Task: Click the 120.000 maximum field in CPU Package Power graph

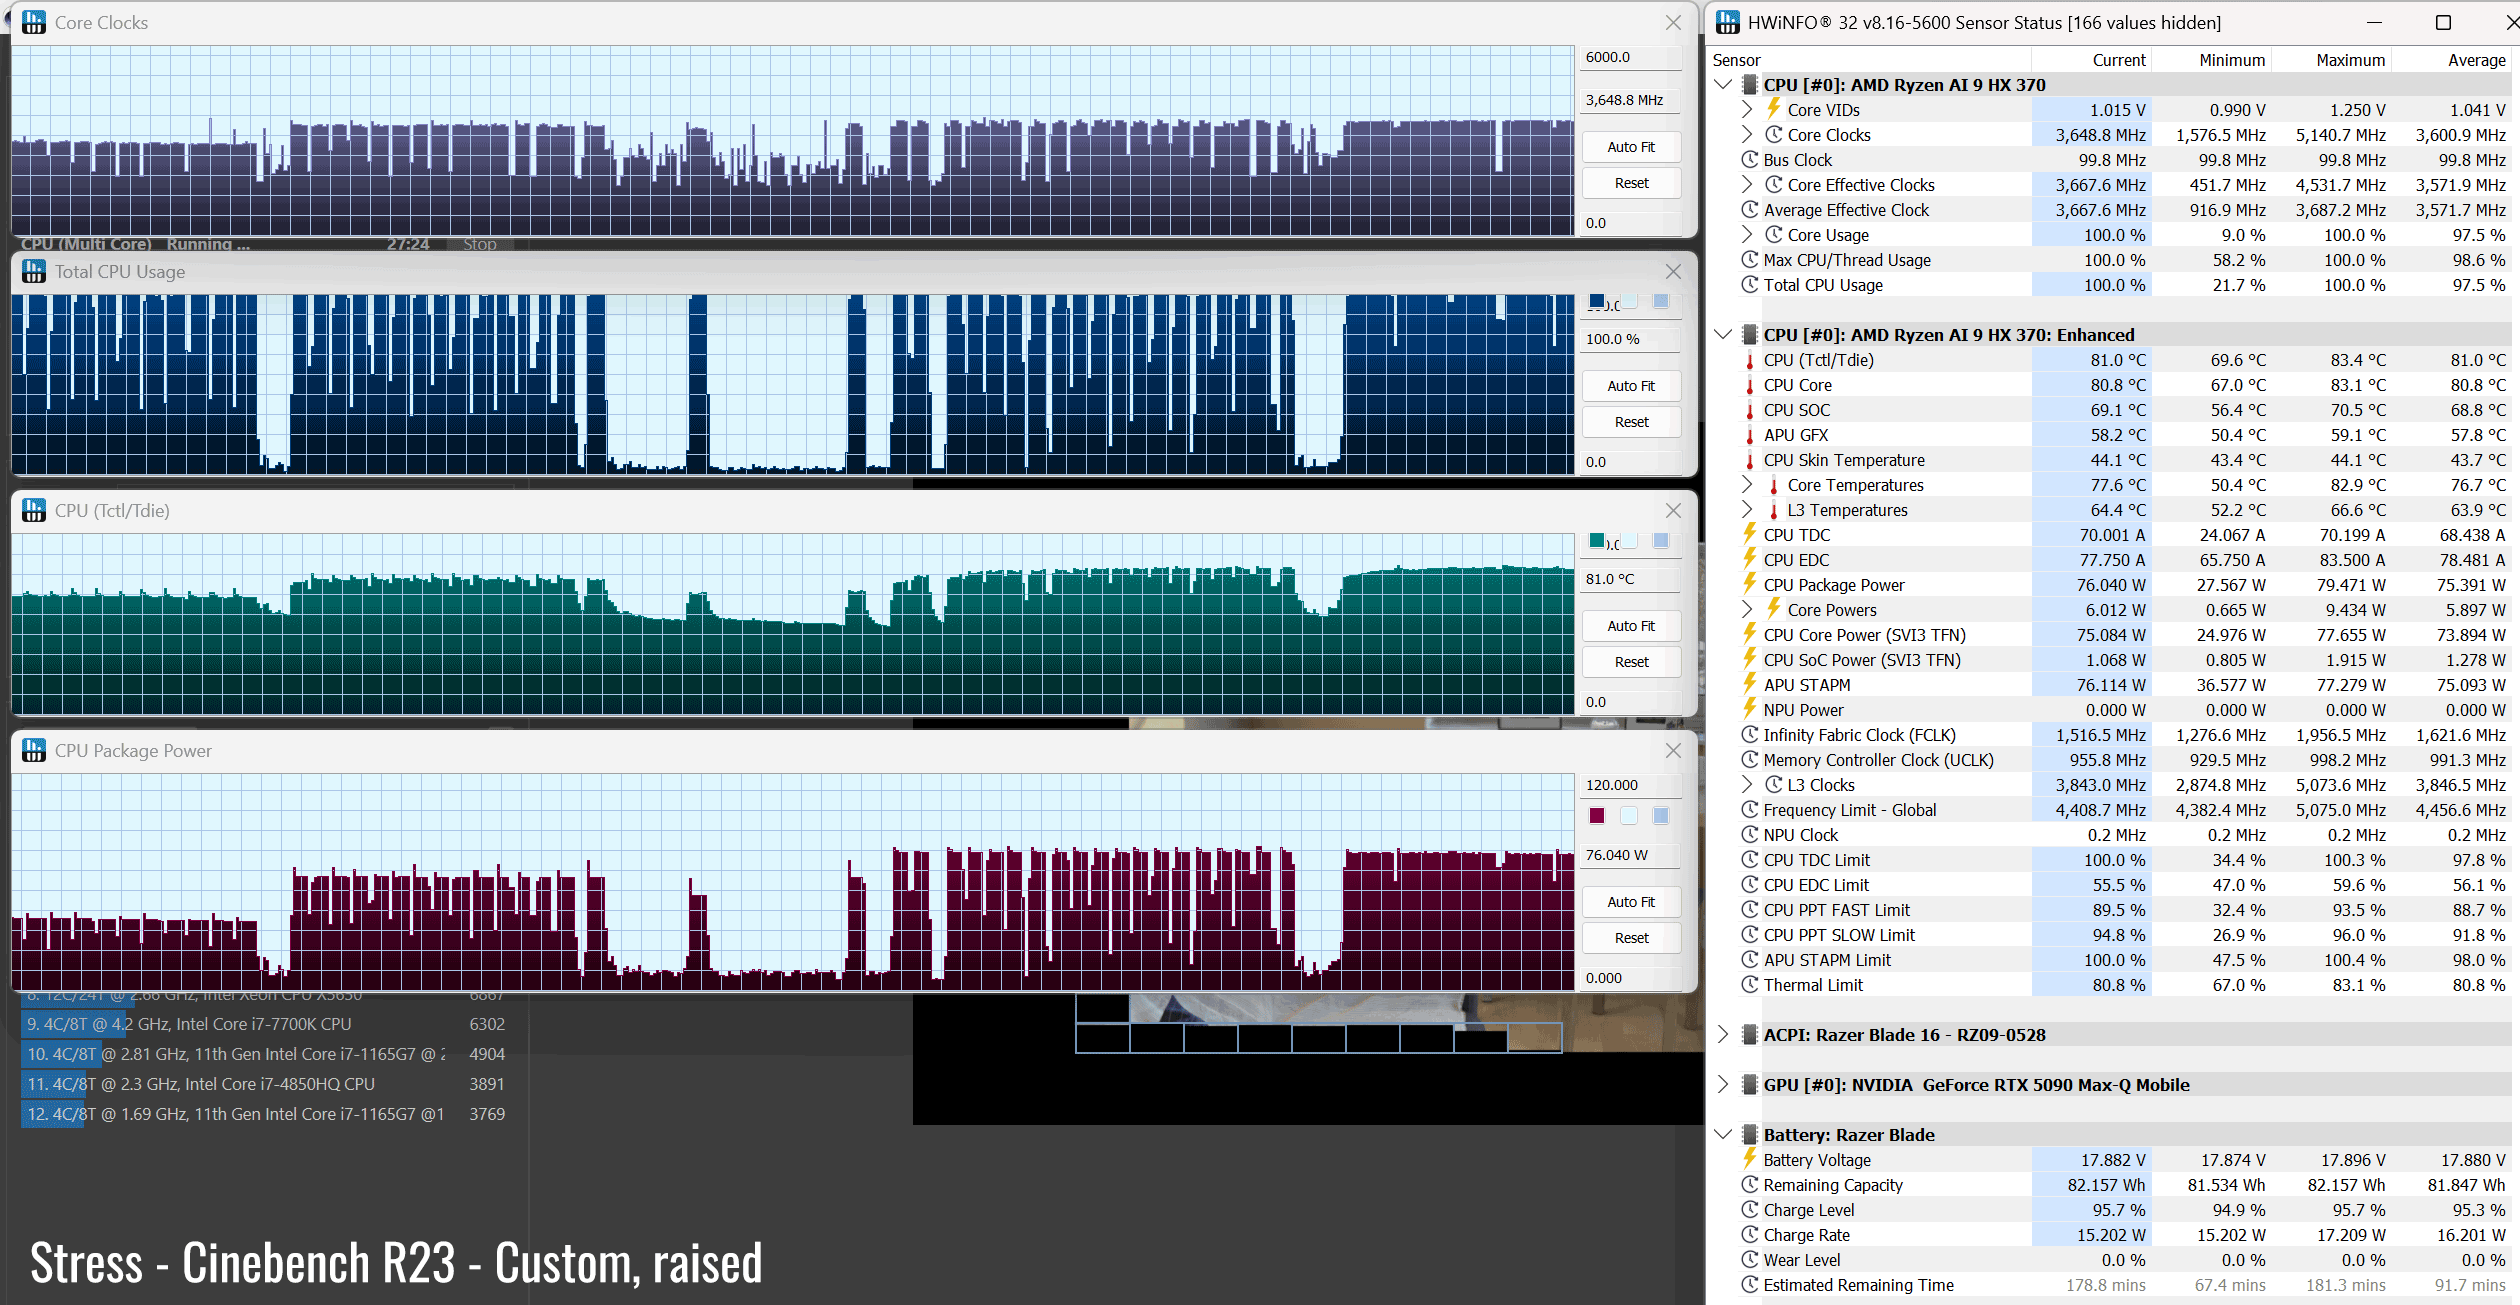Action: 1630,785
